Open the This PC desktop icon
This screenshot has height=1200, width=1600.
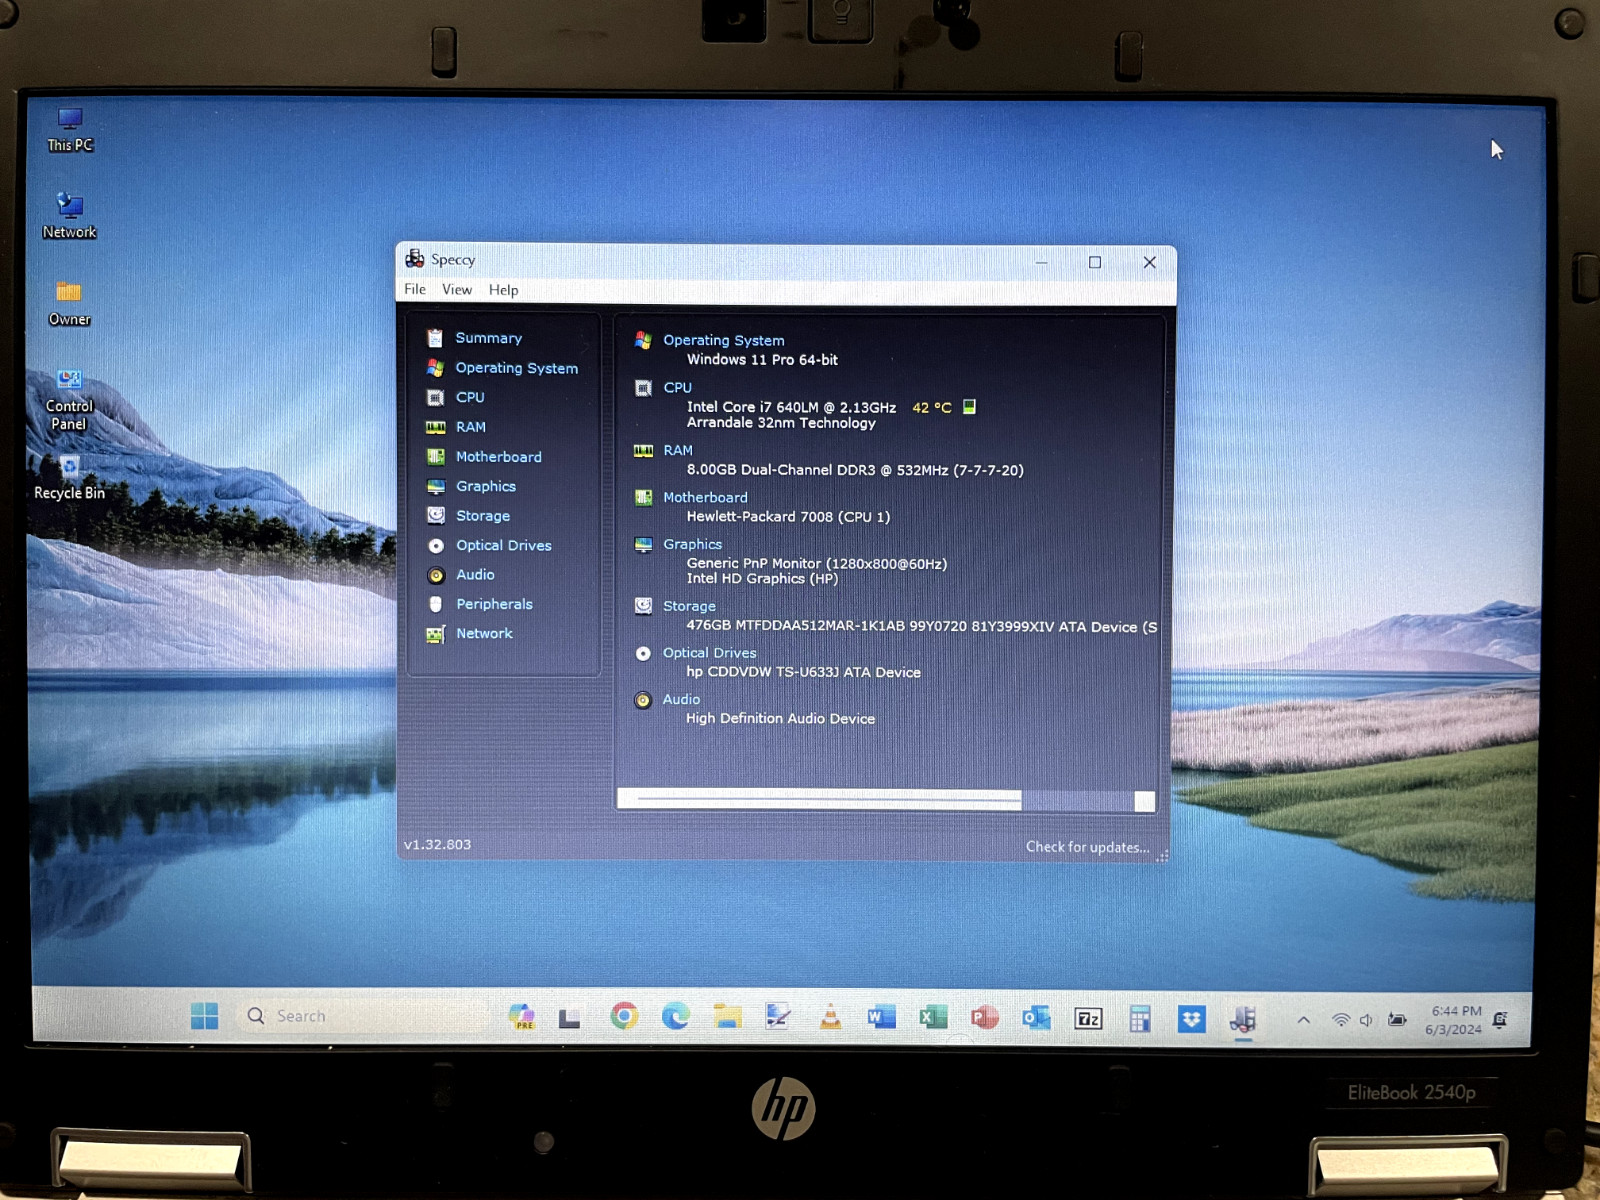click(70, 130)
